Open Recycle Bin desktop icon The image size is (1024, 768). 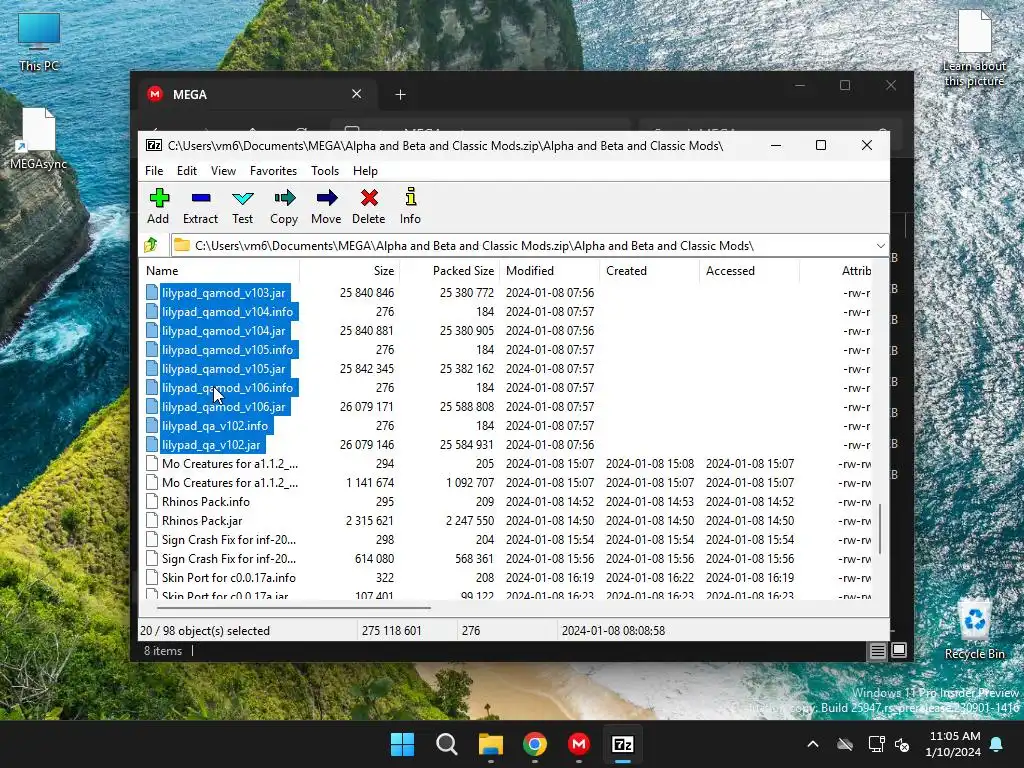[974, 630]
